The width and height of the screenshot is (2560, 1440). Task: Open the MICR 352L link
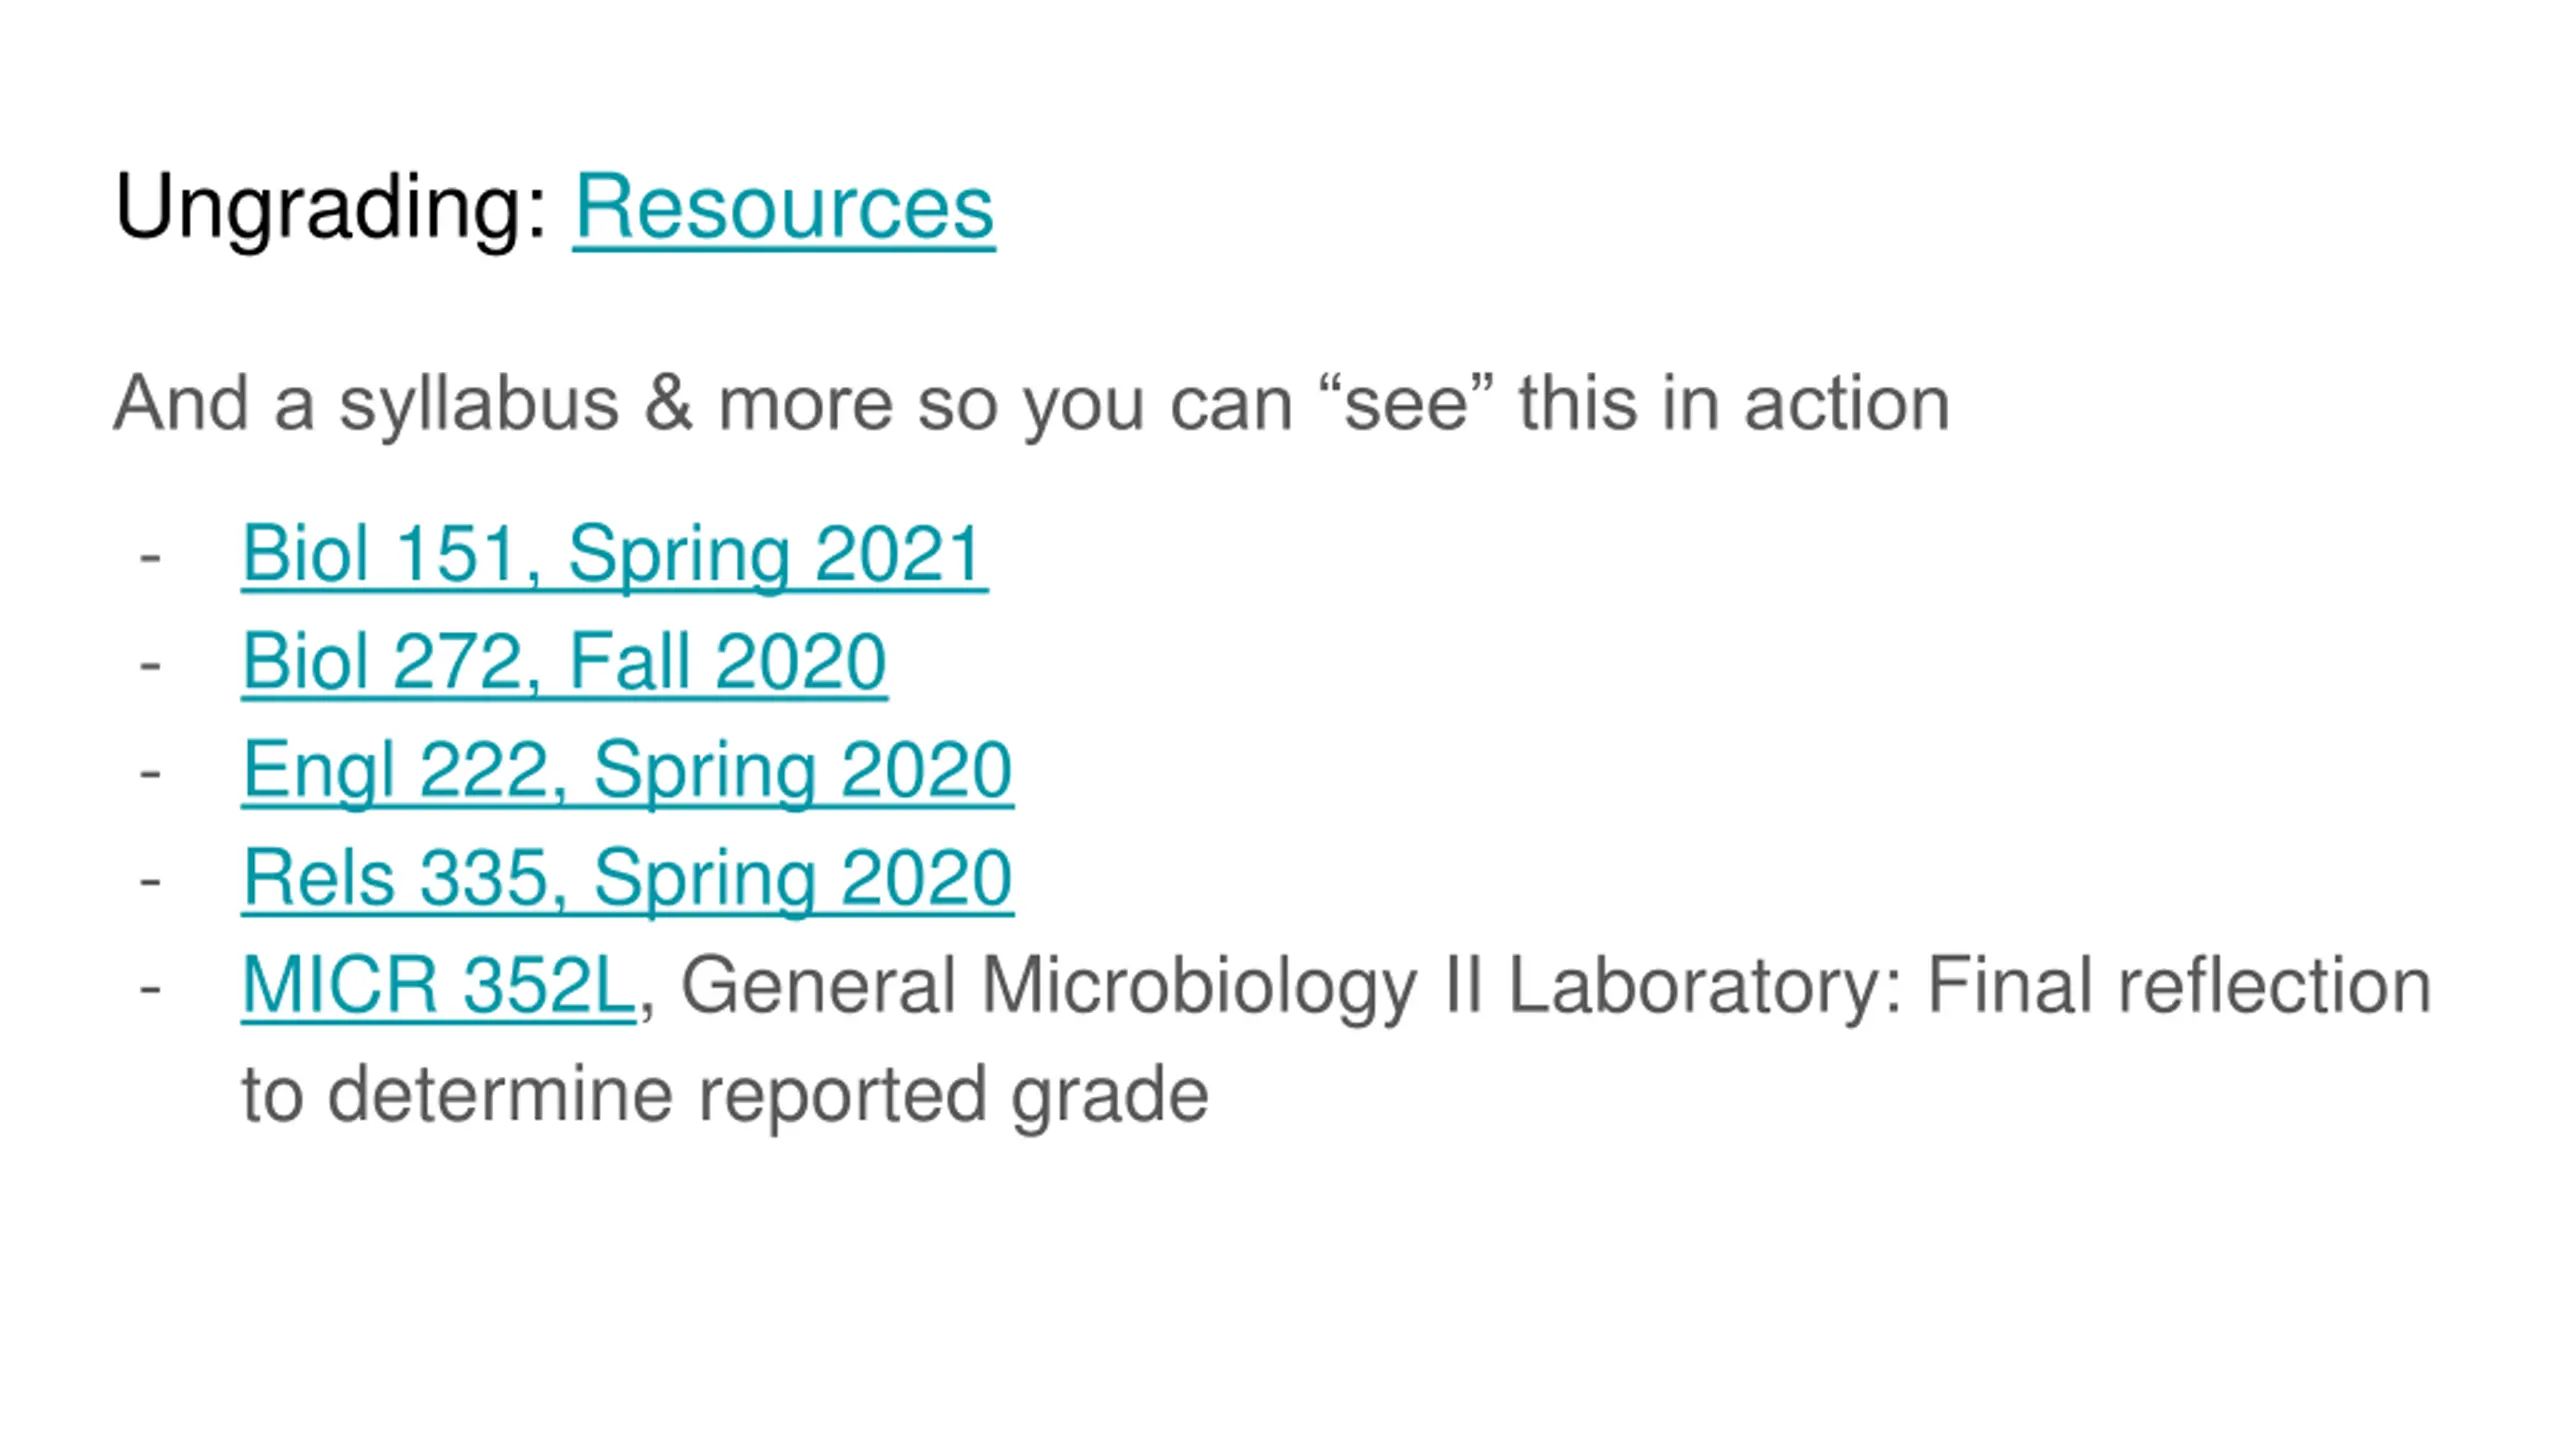pos(438,985)
